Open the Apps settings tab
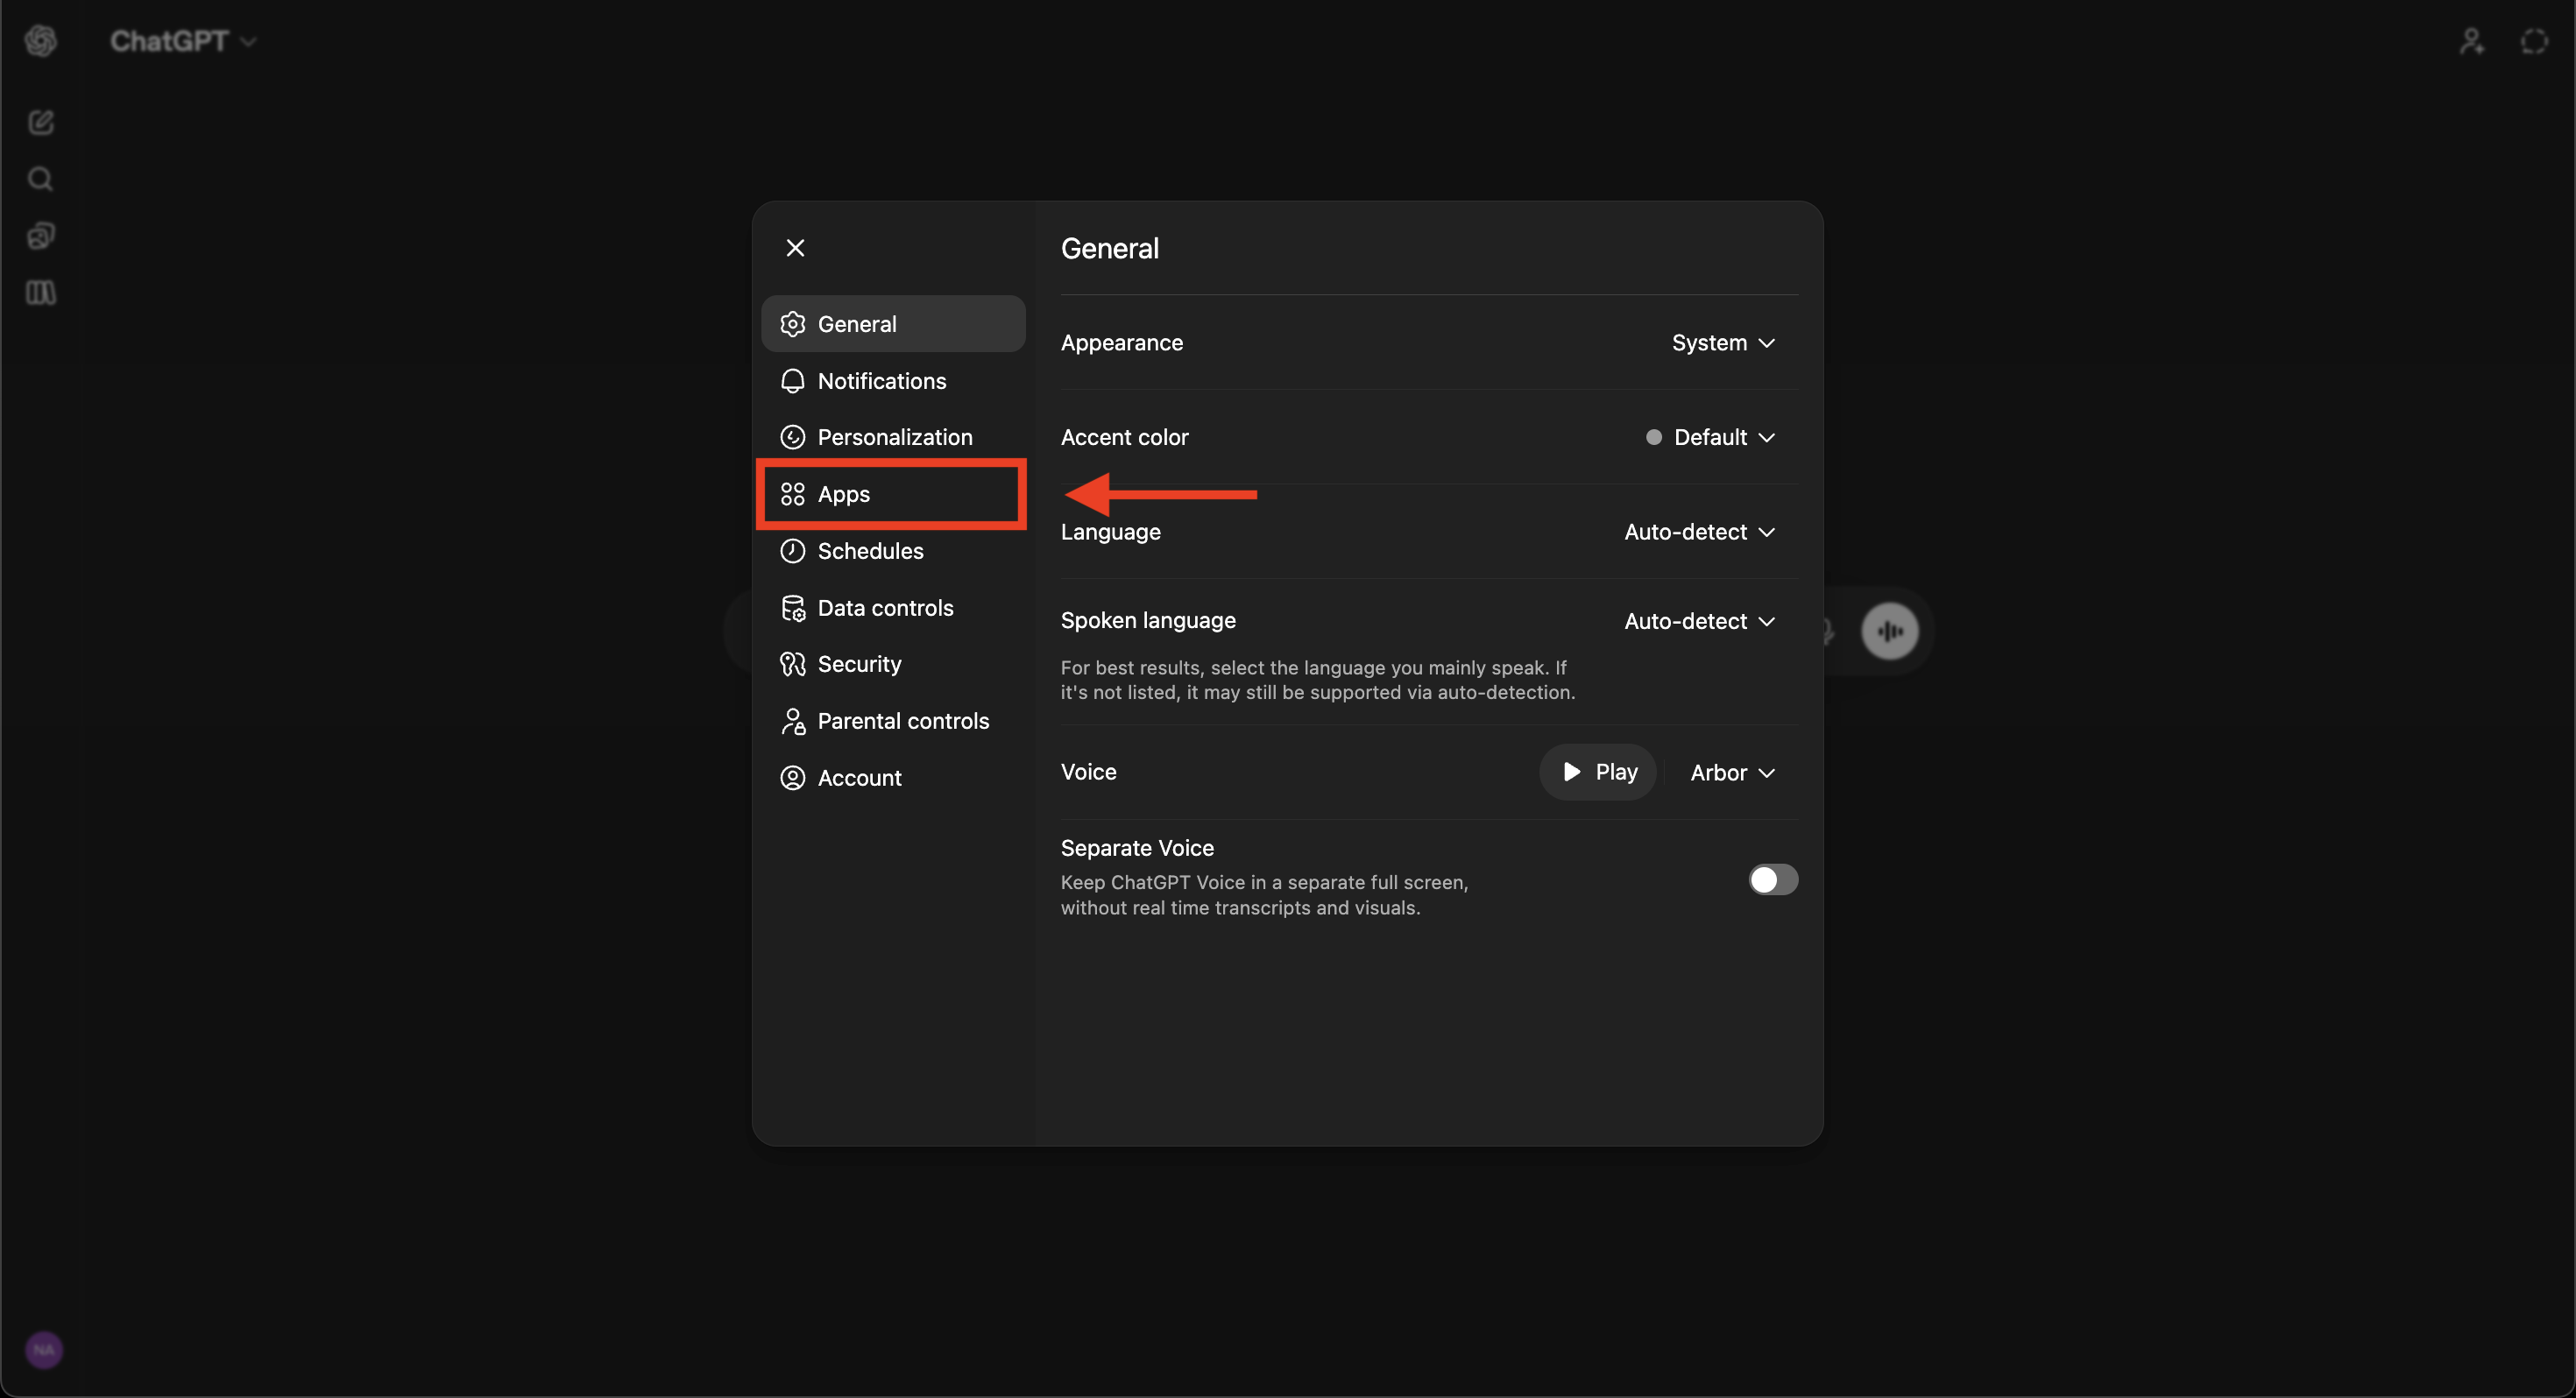 tap(891, 494)
